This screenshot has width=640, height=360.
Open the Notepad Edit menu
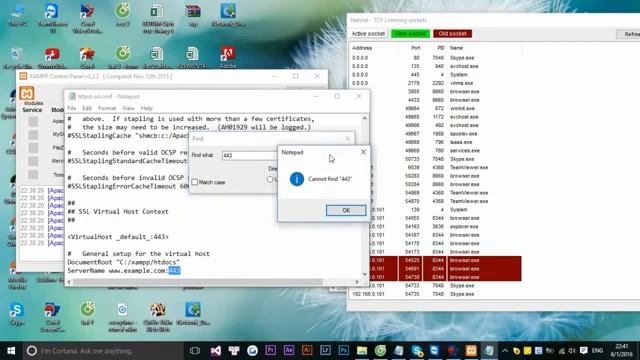(x=87, y=108)
